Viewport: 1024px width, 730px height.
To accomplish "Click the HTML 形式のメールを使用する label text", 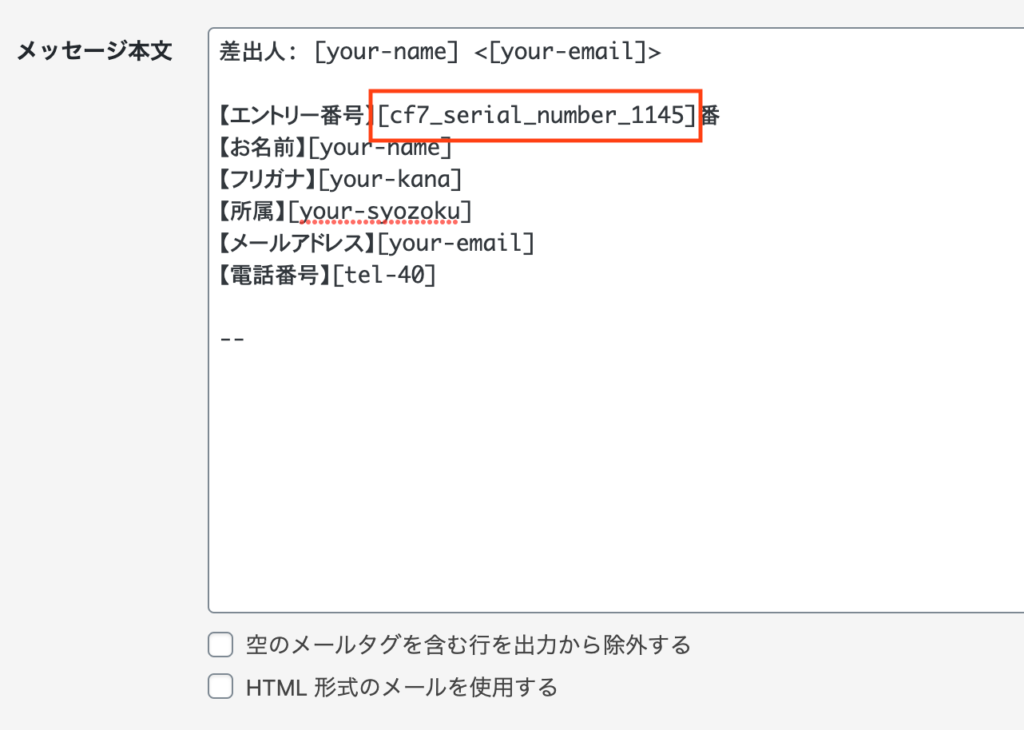I will (401, 687).
